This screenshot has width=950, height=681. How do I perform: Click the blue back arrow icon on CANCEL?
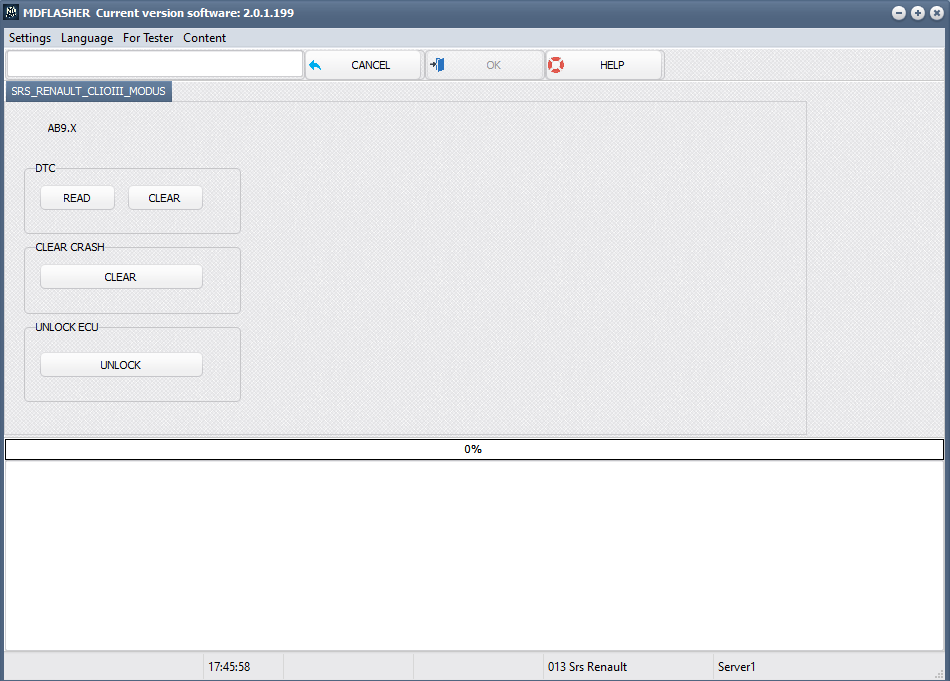pyautogui.click(x=315, y=65)
